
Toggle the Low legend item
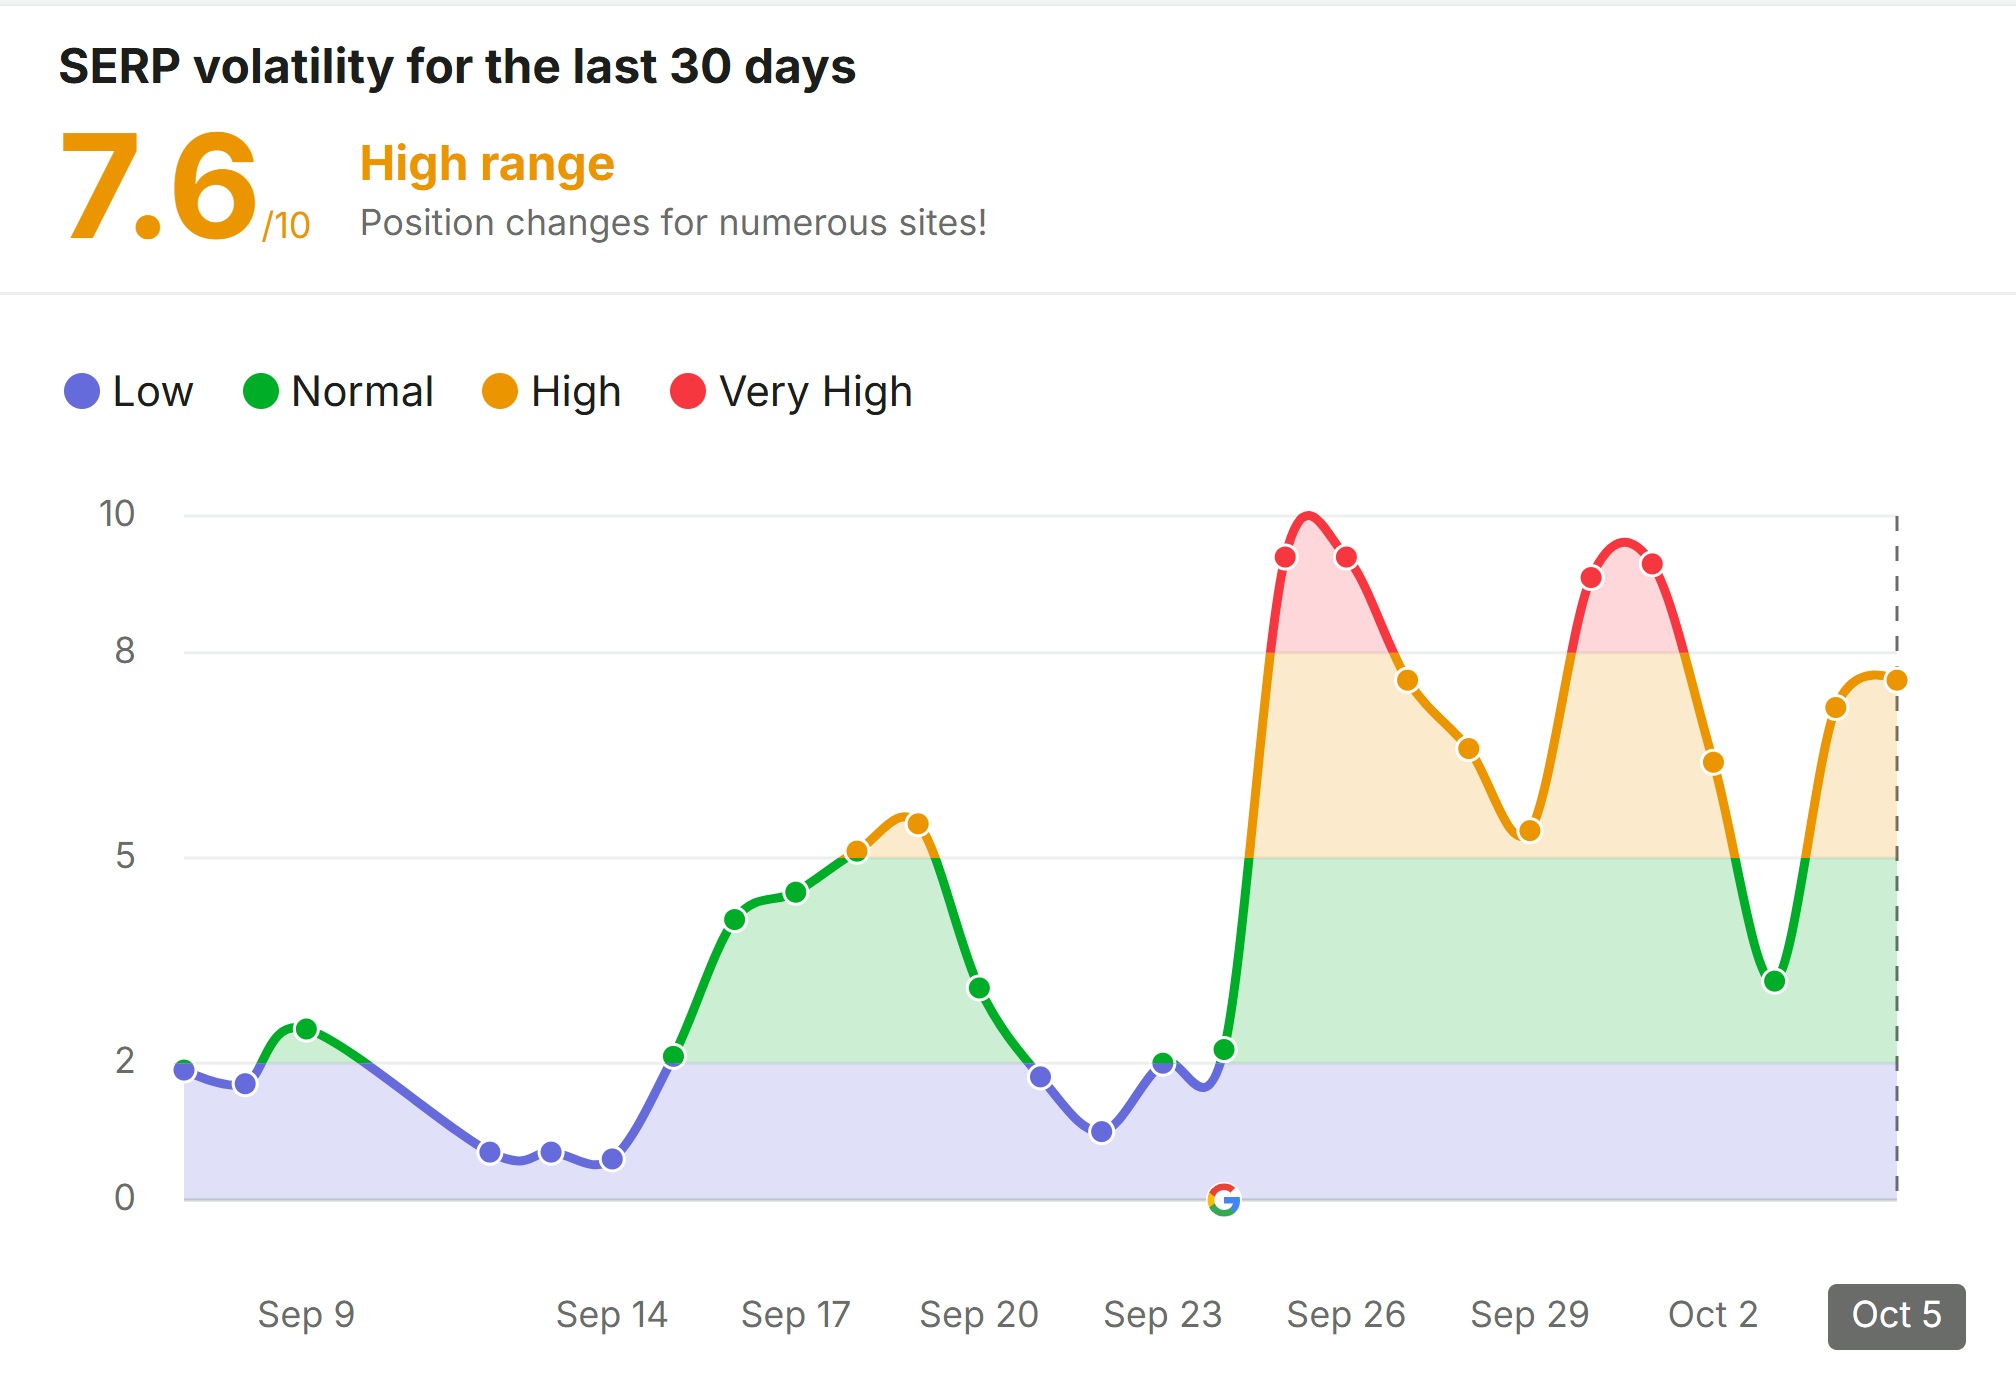[x=128, y=391]
